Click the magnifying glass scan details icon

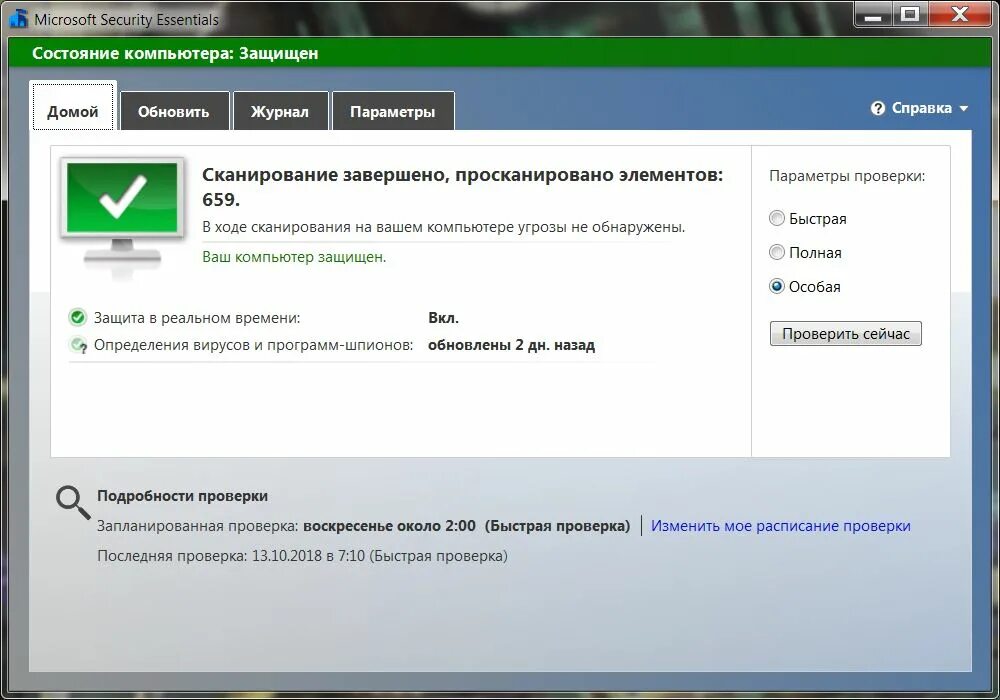click(73, 502)
